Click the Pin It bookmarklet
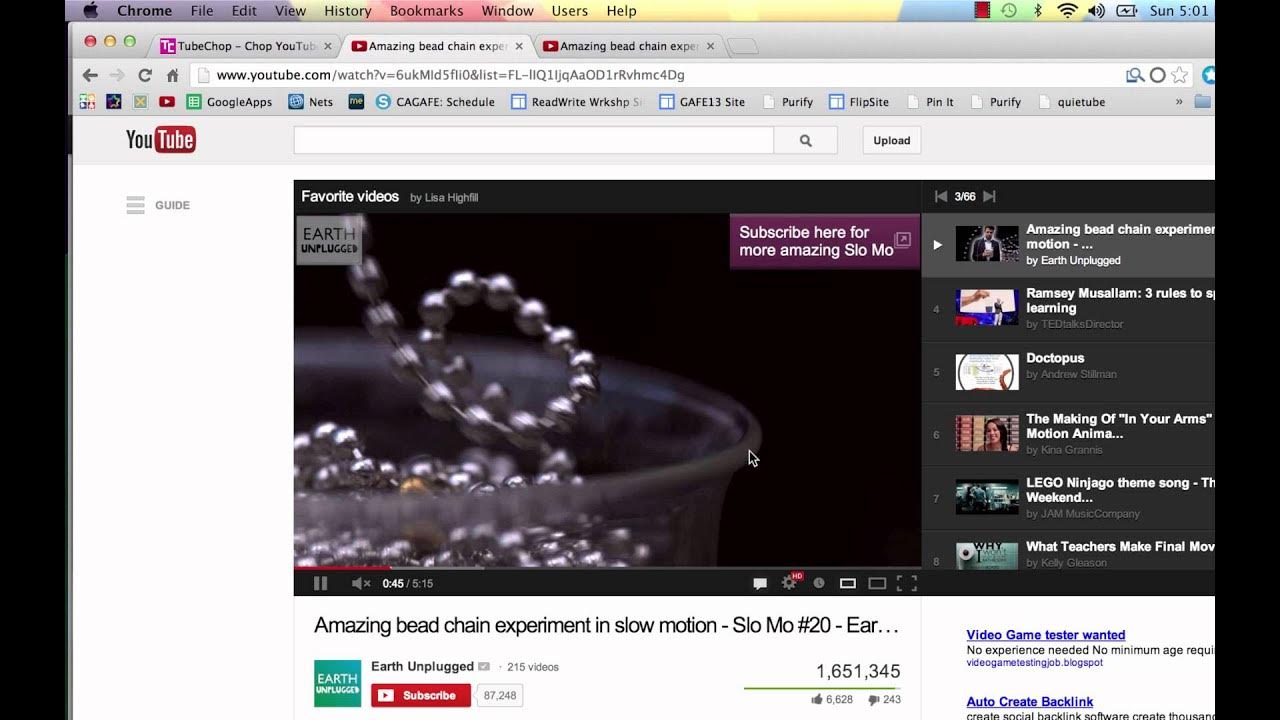Screen dimensions: 1280x720 click(x=930, y=102)
